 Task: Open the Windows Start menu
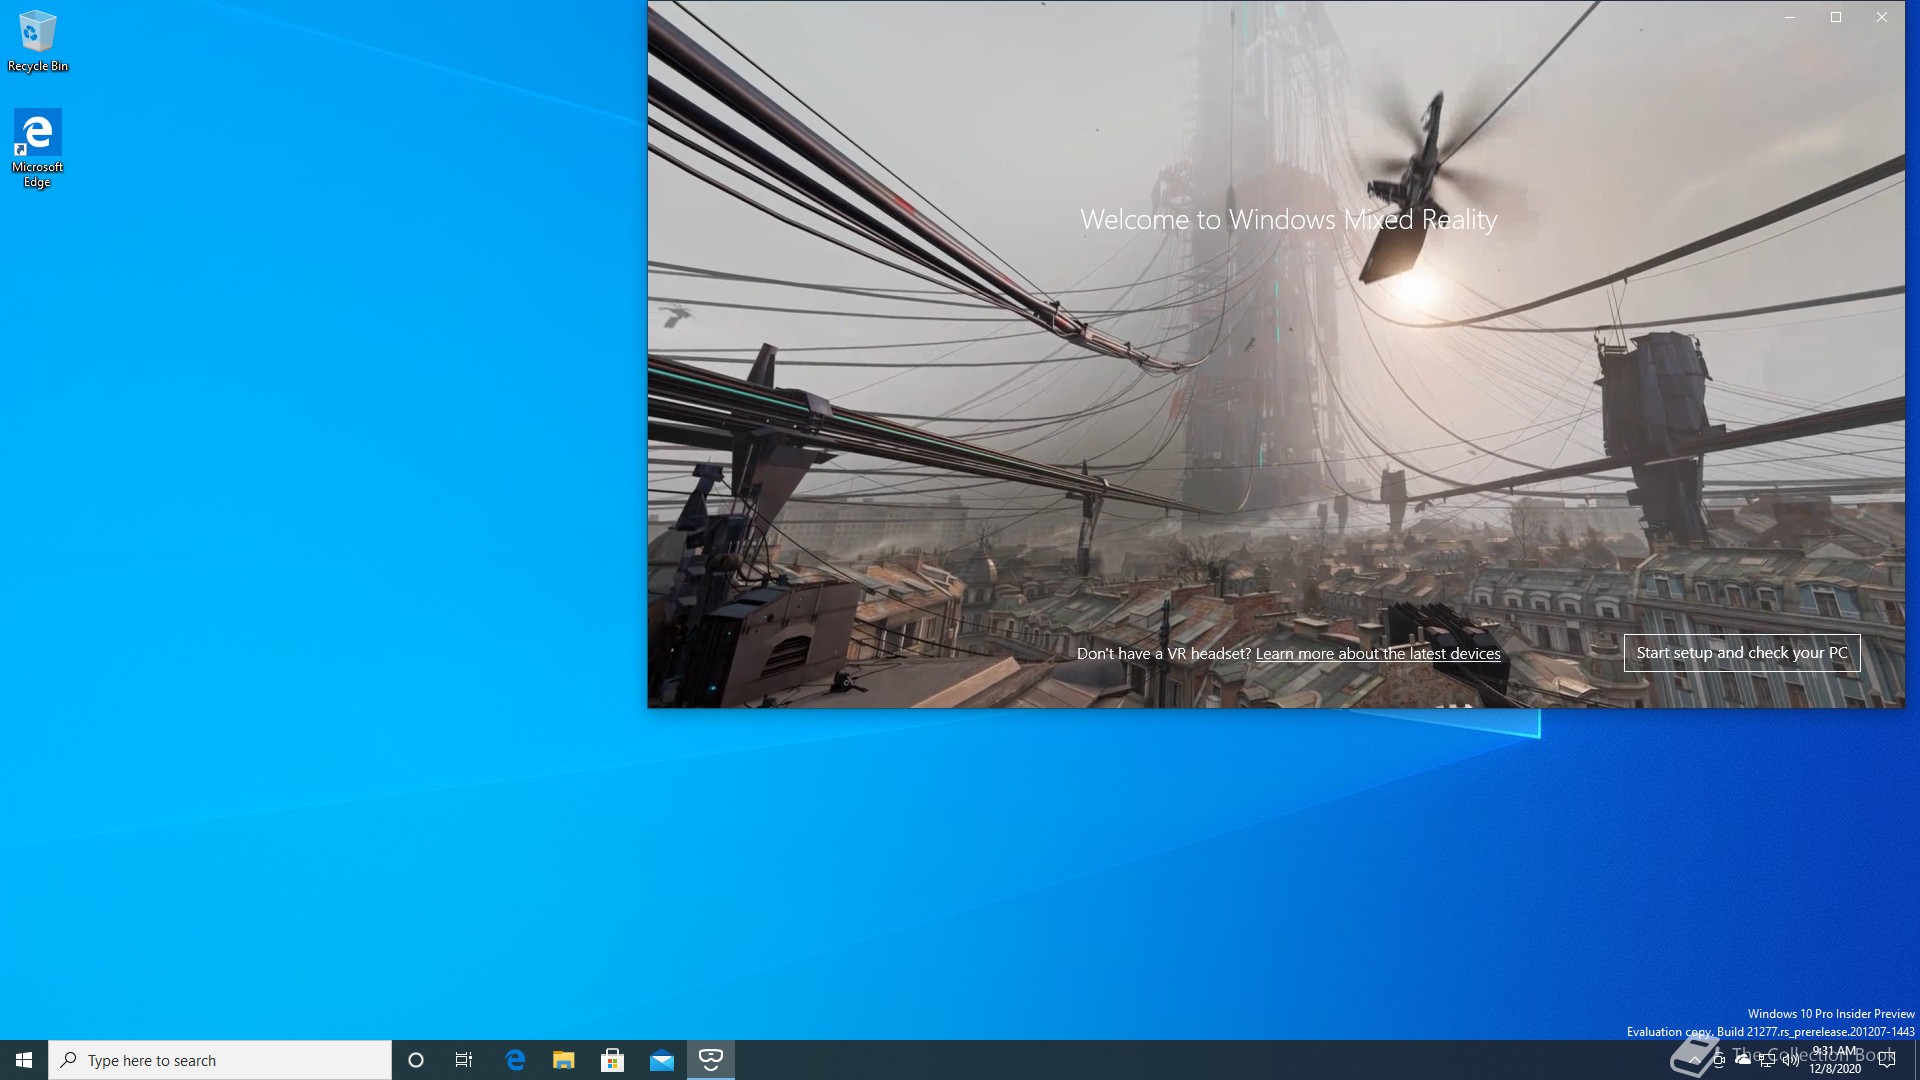coord(24,1060)
